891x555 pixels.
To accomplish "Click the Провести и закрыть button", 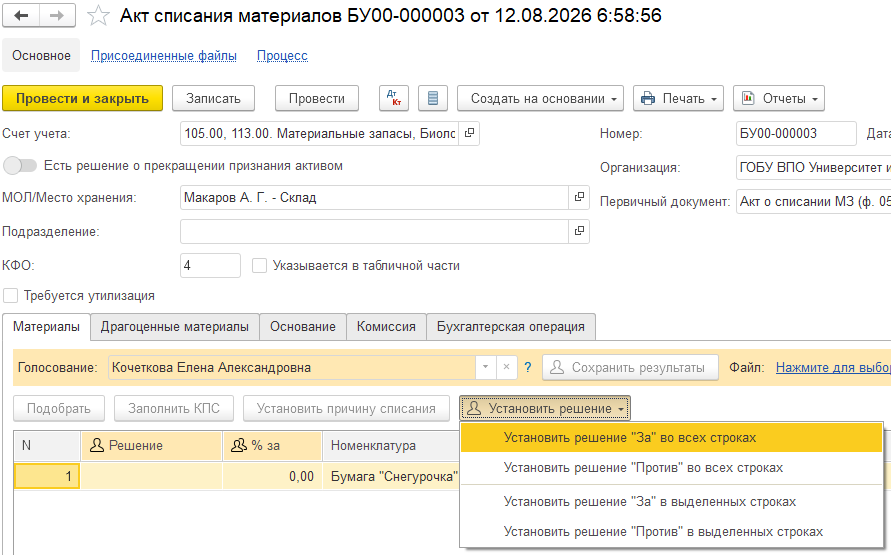I will pyautogui.click(x=82, y=98).
